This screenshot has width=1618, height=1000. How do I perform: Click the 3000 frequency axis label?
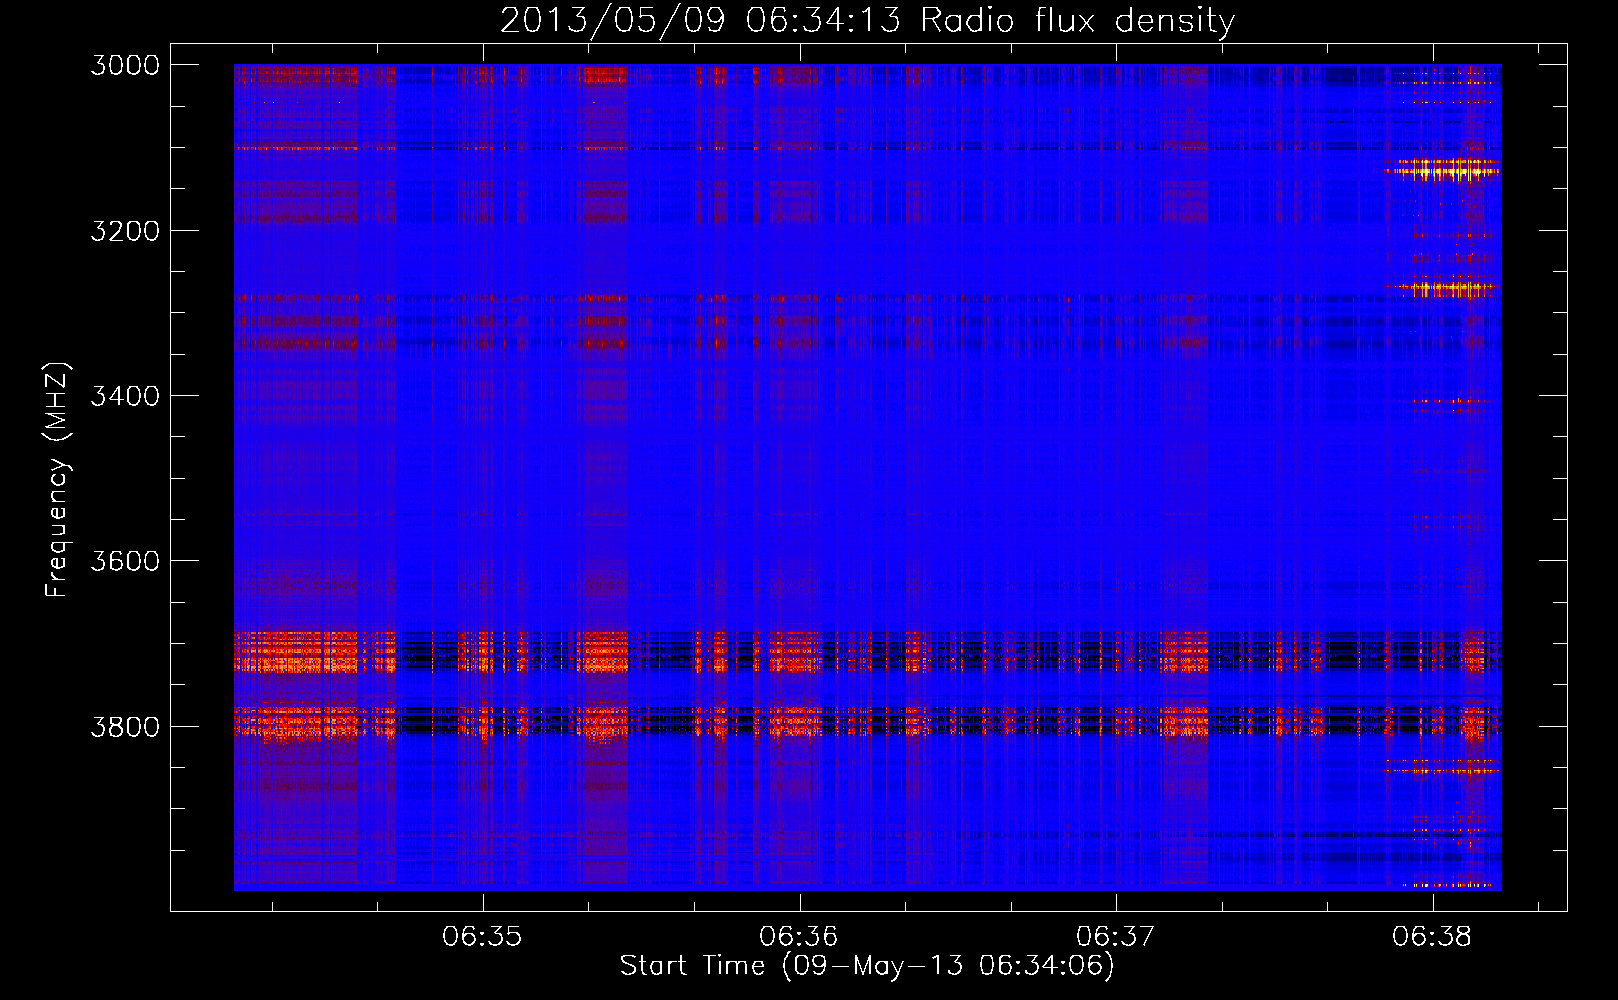(x=125, y=65)
